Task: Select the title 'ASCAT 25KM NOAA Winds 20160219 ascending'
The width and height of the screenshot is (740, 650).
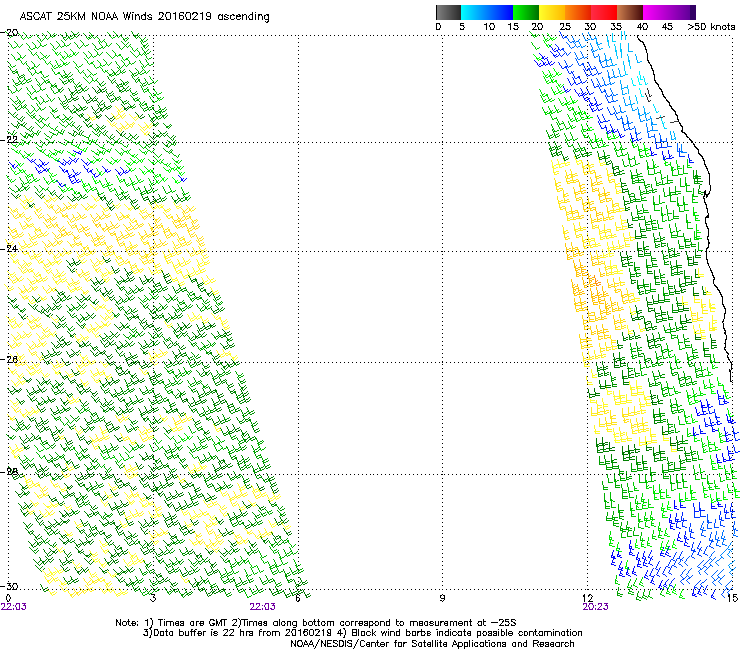Action: [144, 17]
